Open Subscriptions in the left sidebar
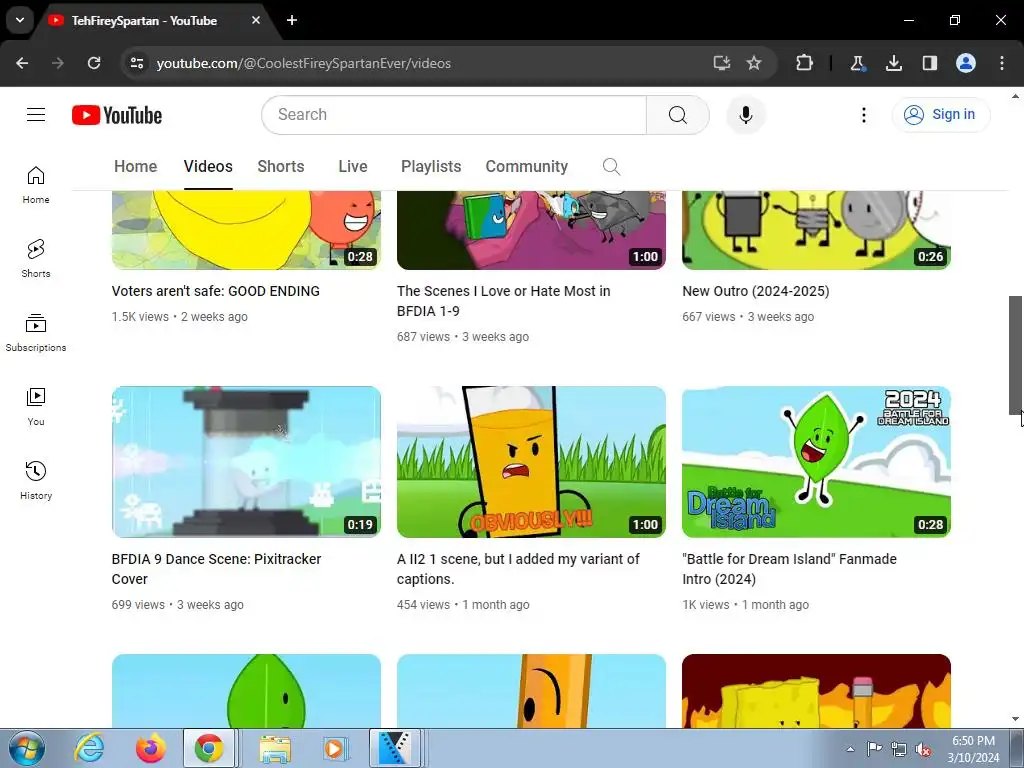 click(x=36, y=332)
